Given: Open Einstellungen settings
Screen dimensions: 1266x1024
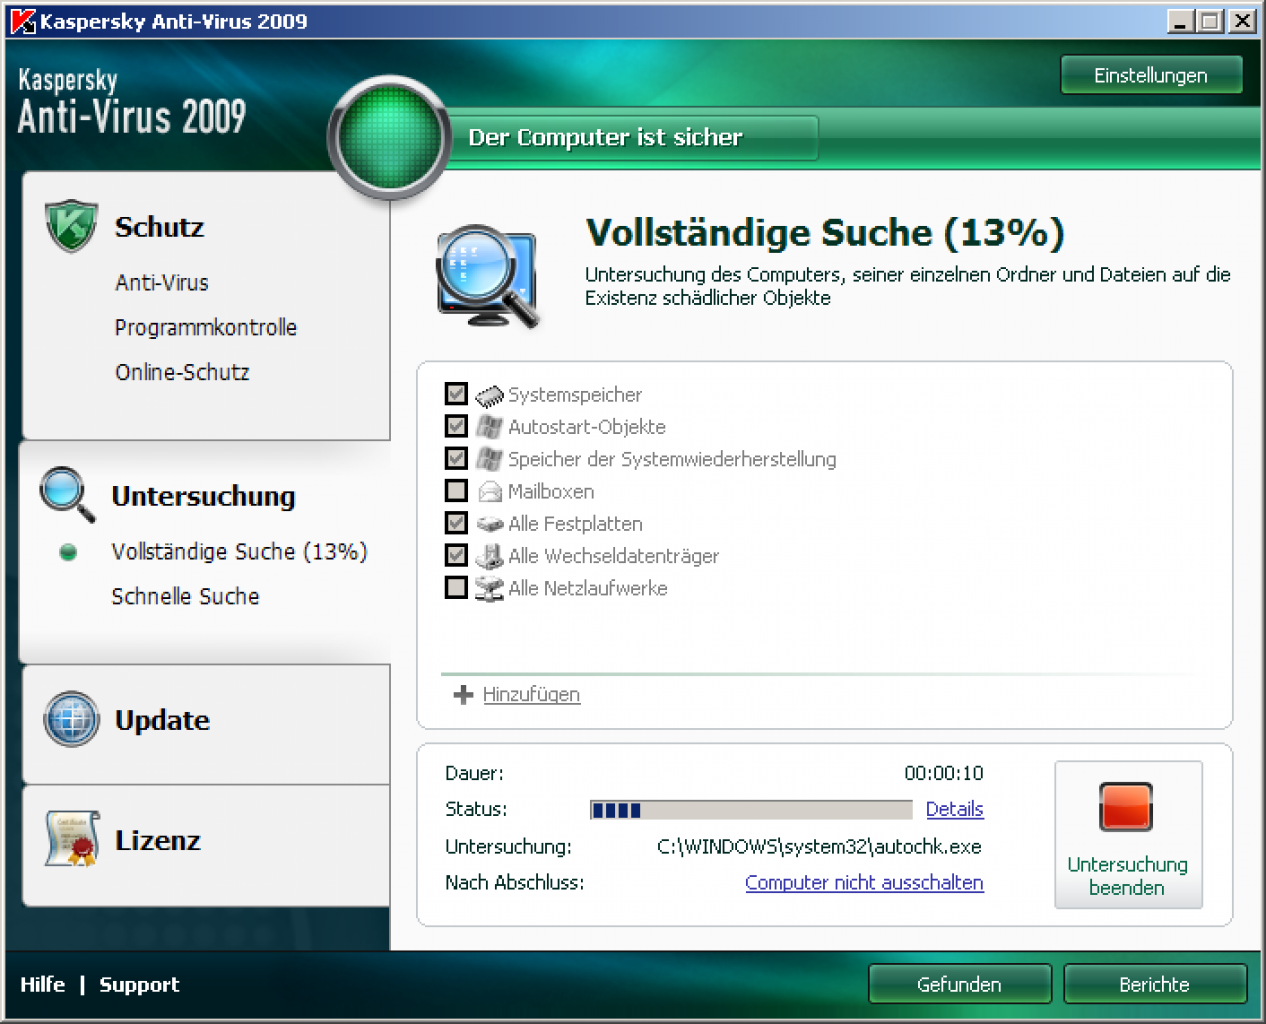Looking at the screenshot, I should point(1151,75).
